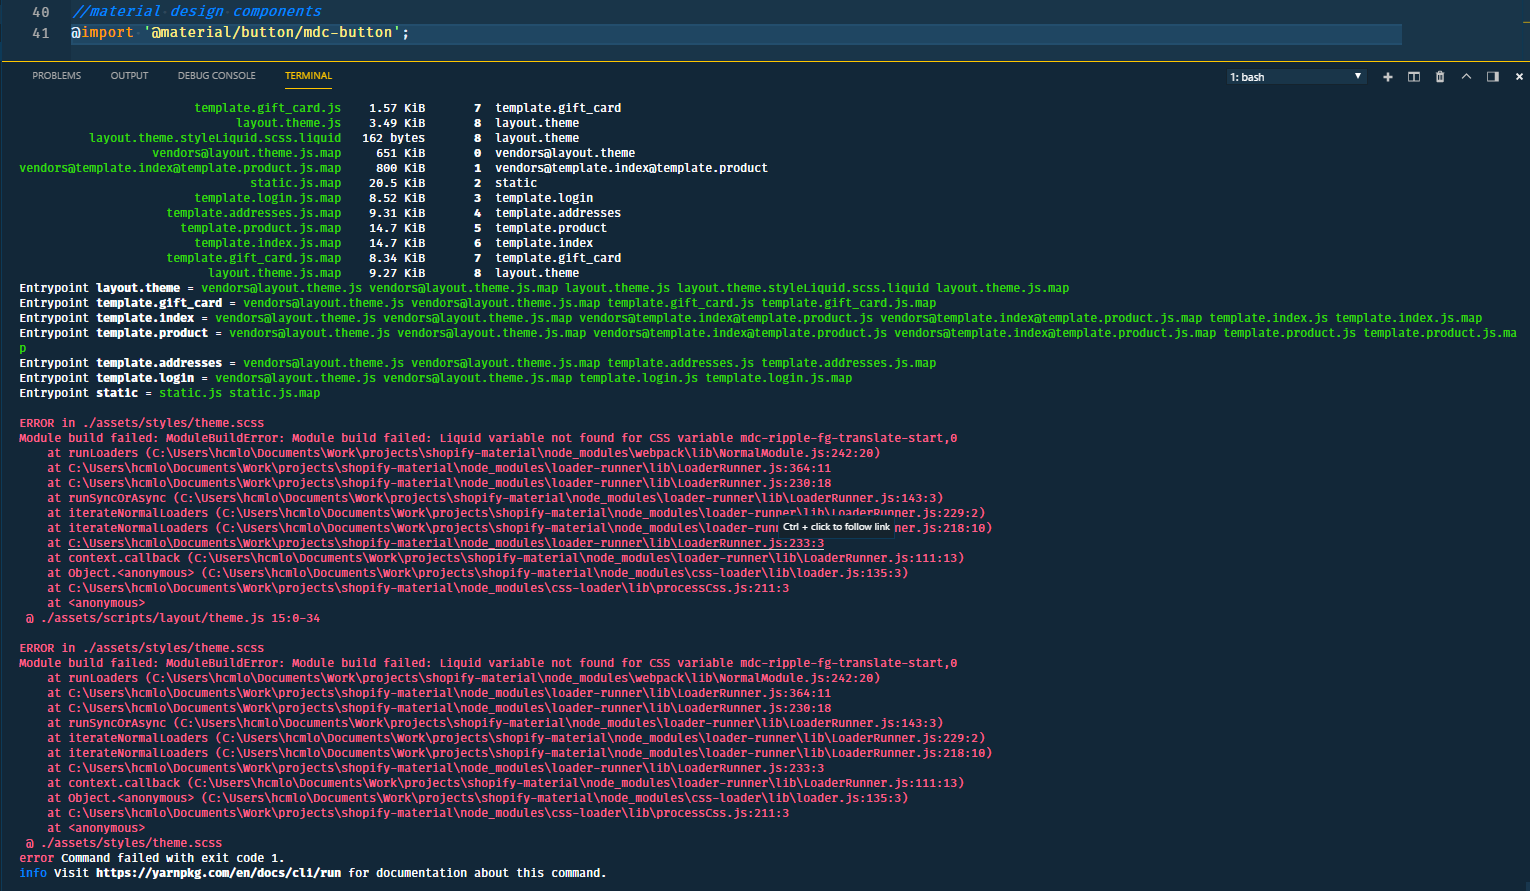Click '162 bytes' size value
This screenshot has width=1530, height=891.
tap(394, 138)
